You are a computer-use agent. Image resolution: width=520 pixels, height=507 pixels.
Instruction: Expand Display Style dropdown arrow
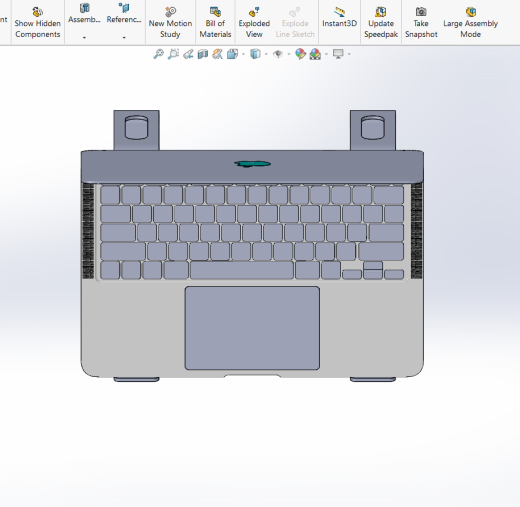(266, 54)
